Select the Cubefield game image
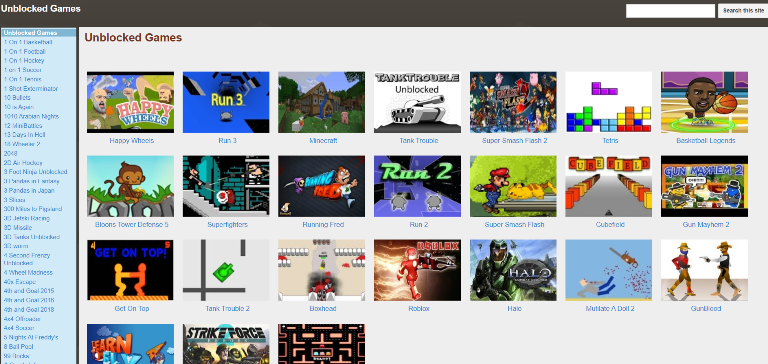768x364 pixels. click(x=608, y=186)
